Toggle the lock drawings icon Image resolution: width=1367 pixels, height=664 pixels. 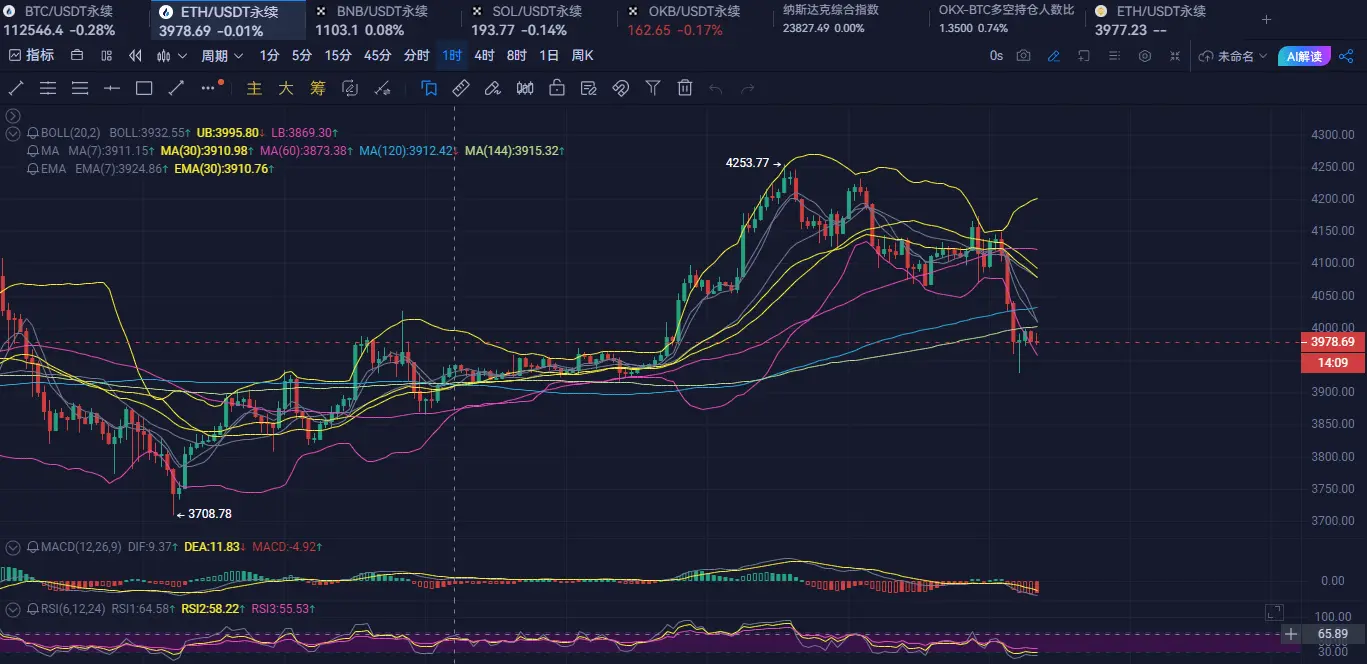click(x=557, y=88)
